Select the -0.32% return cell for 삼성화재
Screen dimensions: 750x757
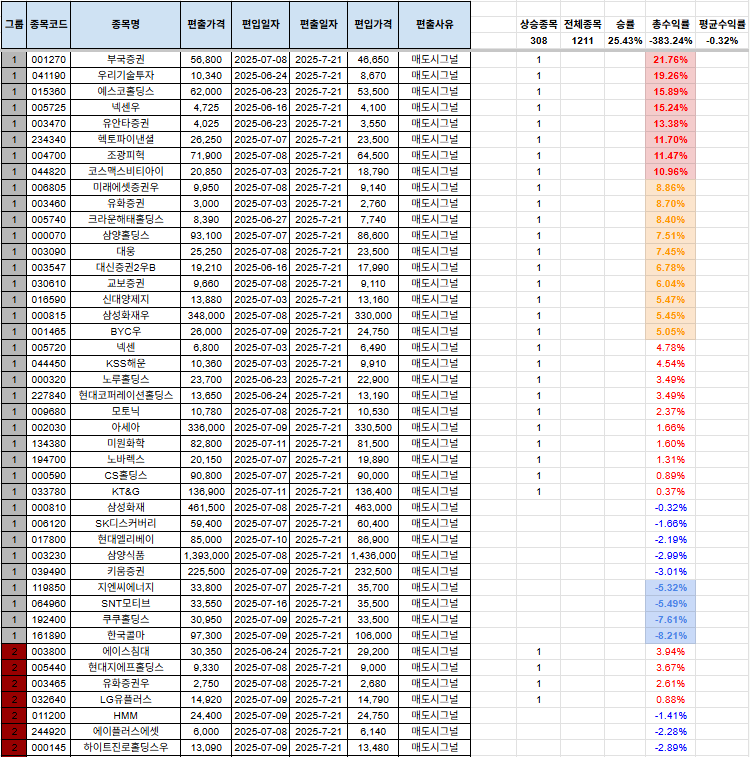click(x=670, y=507)
